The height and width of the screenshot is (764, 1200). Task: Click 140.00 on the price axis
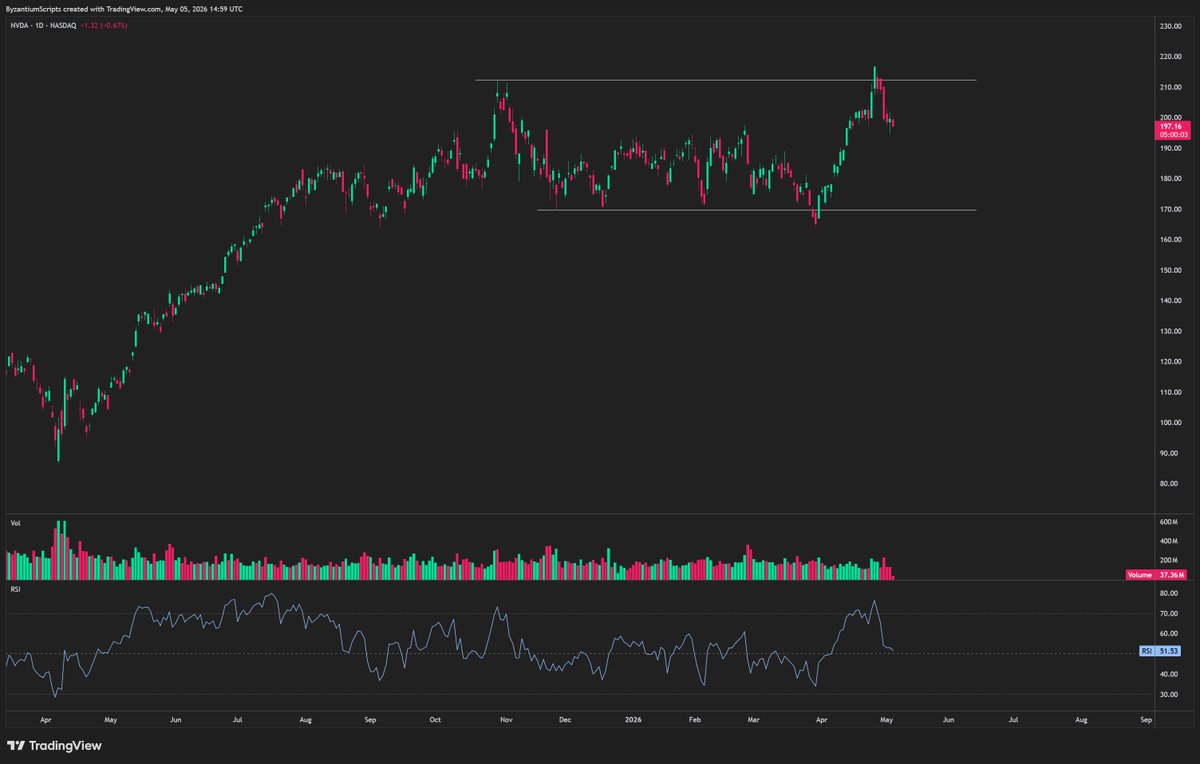tap(1170, 301)
